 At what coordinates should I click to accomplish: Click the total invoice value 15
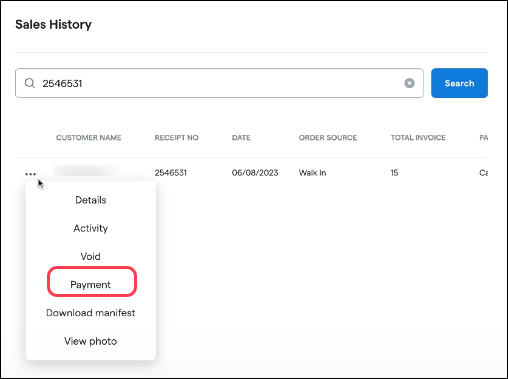click(x=394, y=173)
